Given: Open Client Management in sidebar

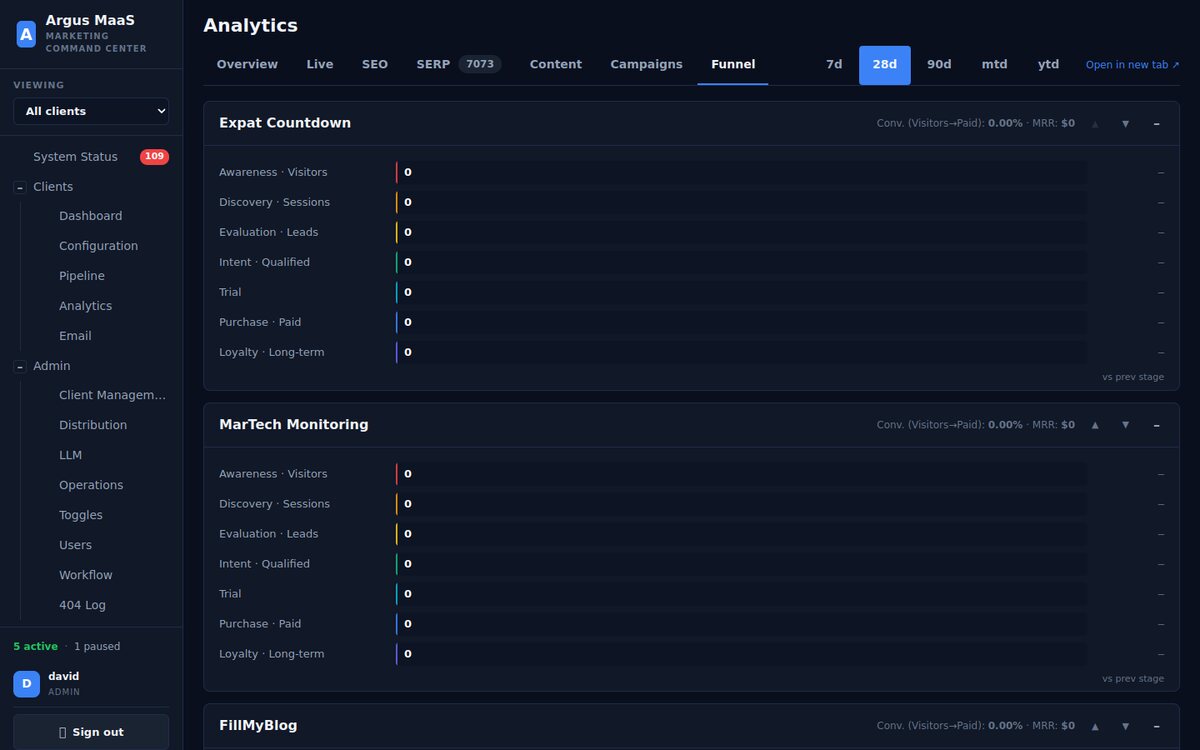Looking at the screenshot, I should click(112, 395).
